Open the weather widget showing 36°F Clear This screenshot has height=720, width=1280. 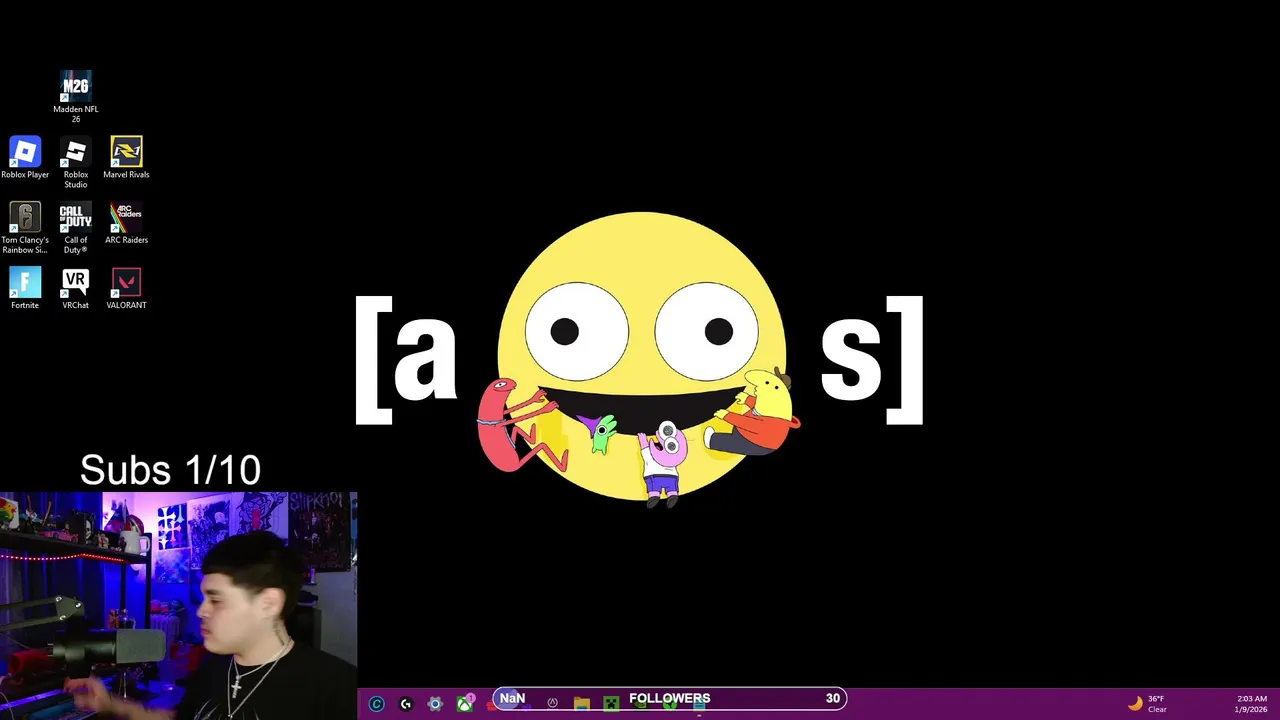pos(1147,704)
